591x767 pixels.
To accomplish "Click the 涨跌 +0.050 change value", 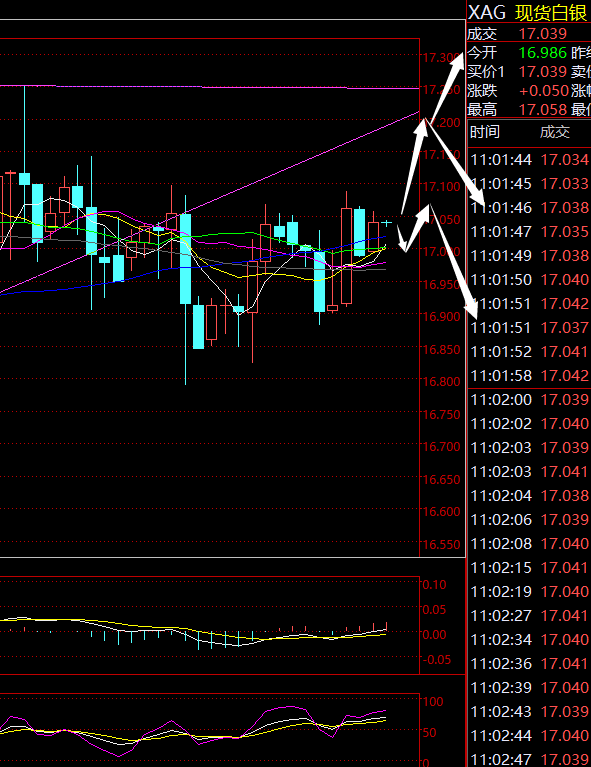I will tap(544, 90).
